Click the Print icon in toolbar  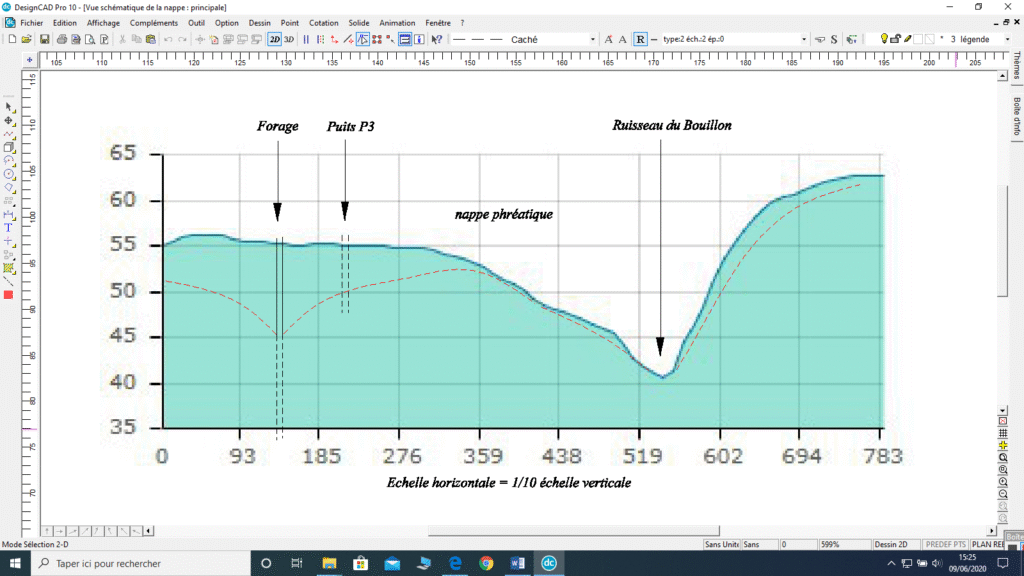[x=62, y=39]
